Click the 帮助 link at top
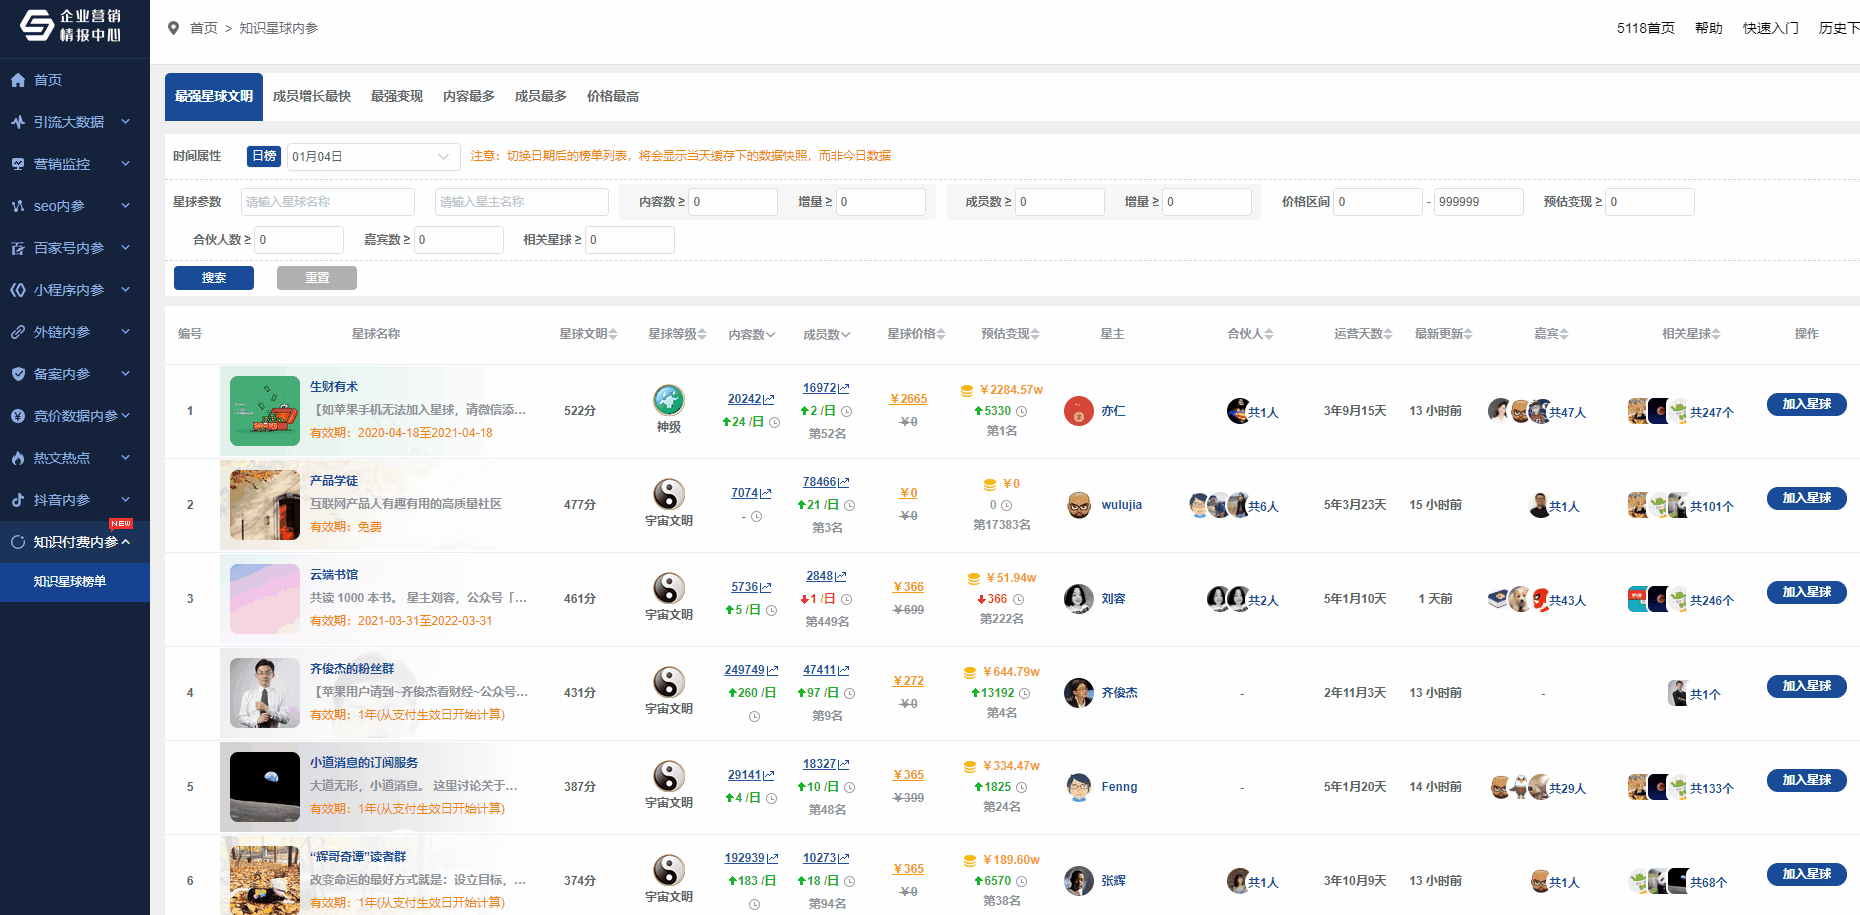This screenshot has width=1860, height=915. point(1709,28)
